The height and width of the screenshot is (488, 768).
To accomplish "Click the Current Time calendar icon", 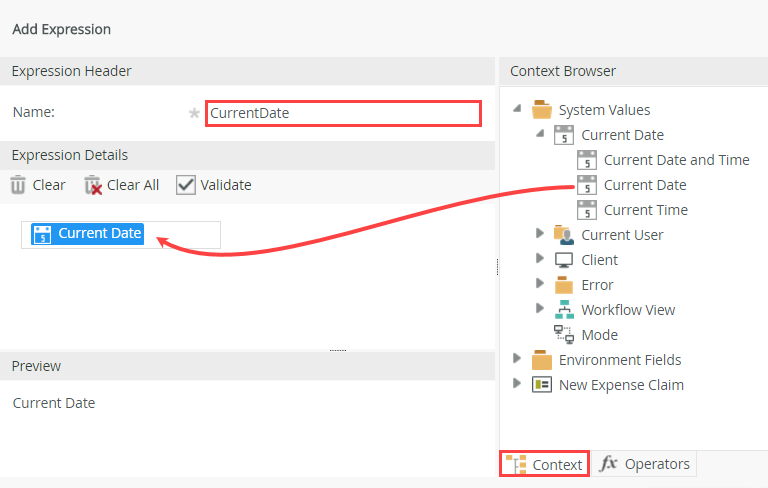I will coord(587,210).
